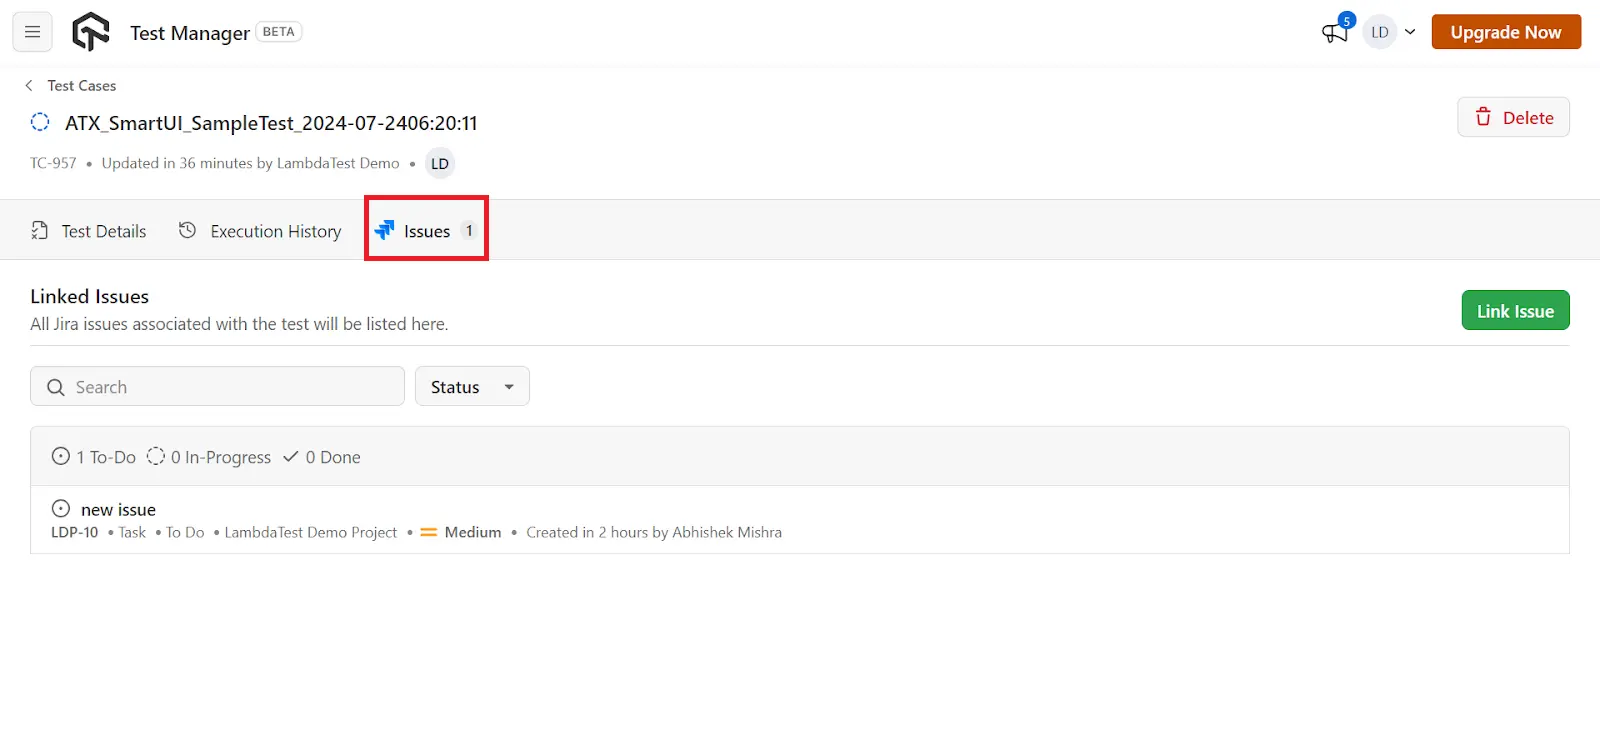Click the LD assignee avatar badge

(440, 164)
